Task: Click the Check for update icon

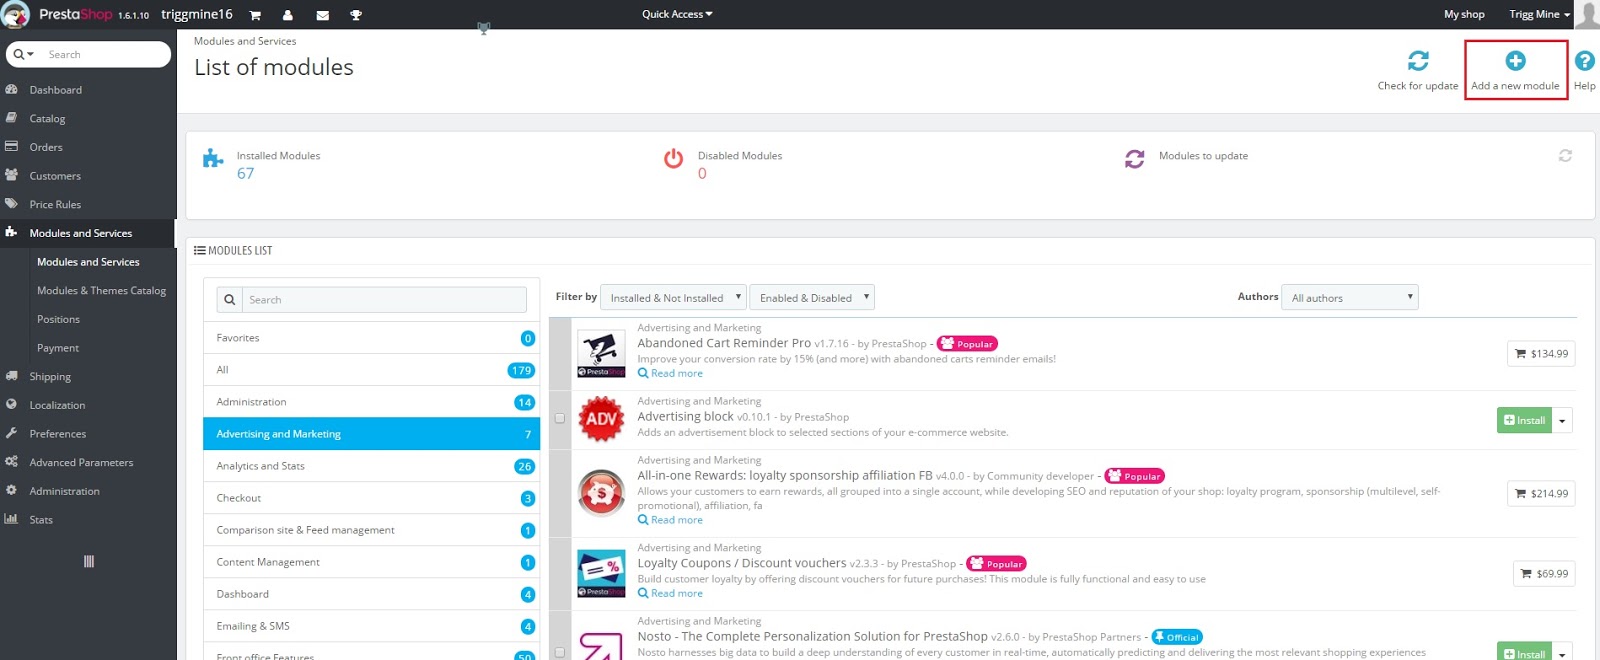Action: coord(1418,61)
